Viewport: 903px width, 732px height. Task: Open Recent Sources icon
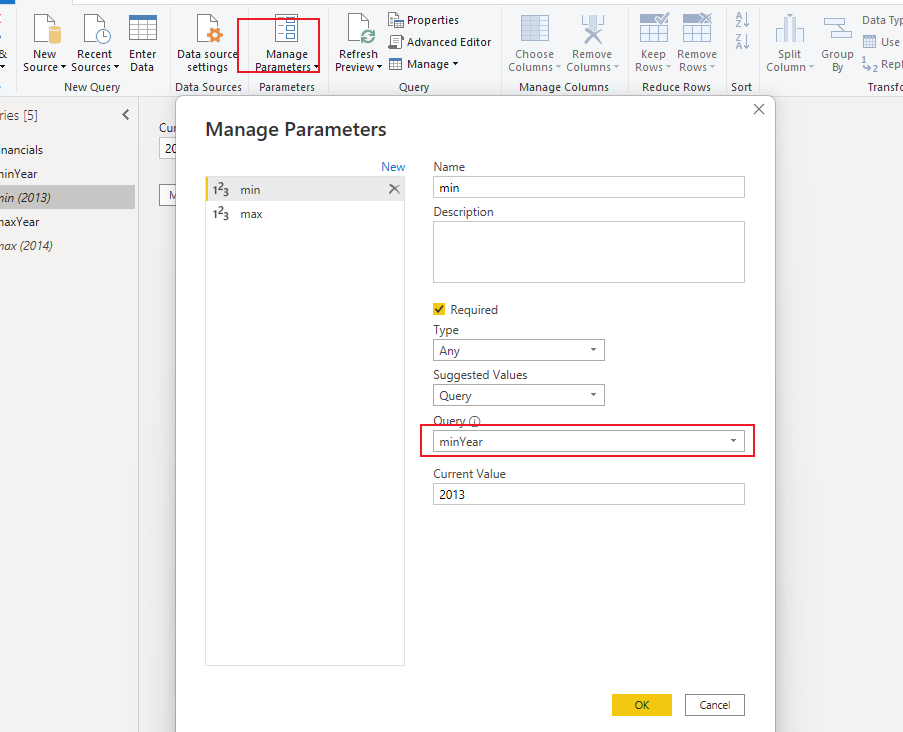tap(97, 29)
